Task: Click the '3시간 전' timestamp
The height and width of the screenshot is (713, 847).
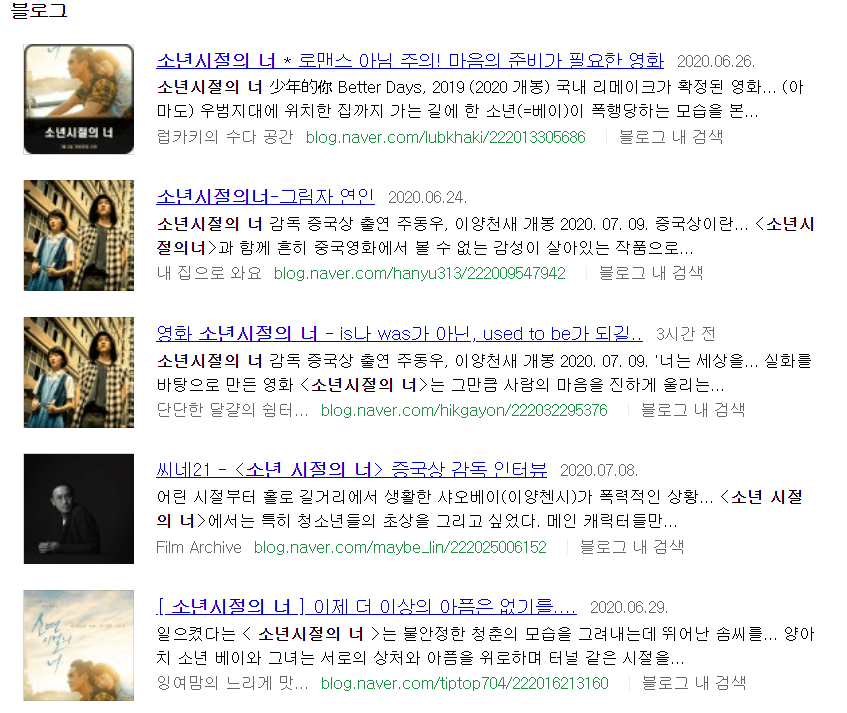Action: point(685,334)
